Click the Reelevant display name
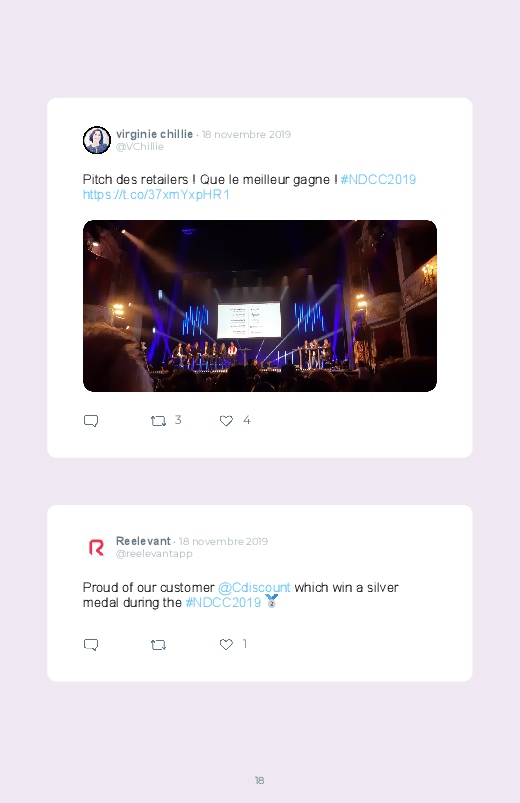This screenshot has height=803, width=520. coord(143,541)
